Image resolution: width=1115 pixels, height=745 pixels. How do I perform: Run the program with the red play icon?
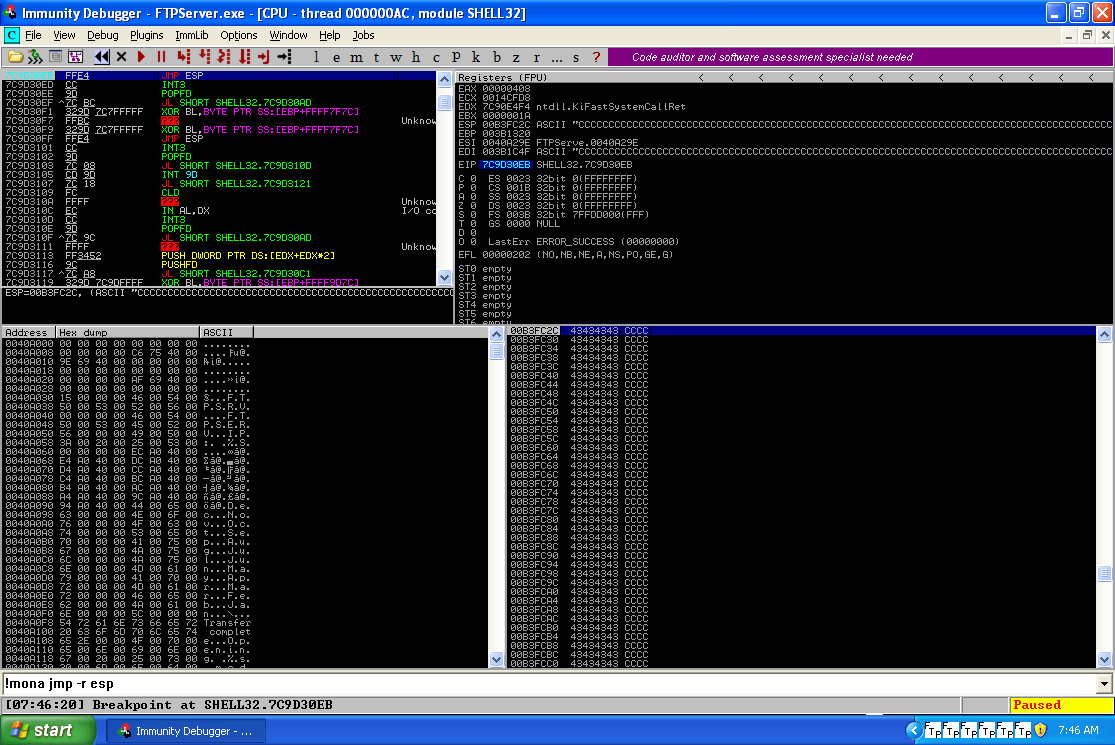[x=142, y=57]
